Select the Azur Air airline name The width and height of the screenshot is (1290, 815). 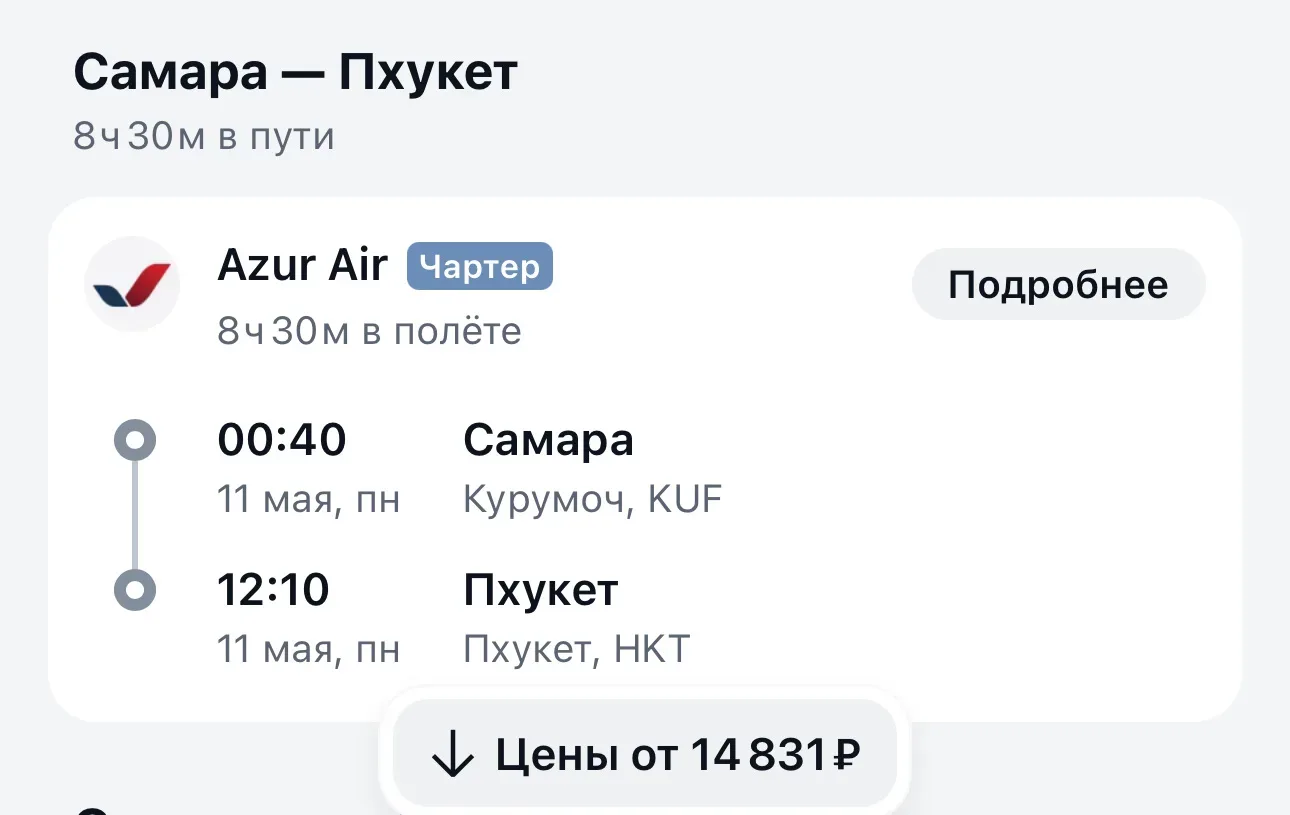coord(302,266)
